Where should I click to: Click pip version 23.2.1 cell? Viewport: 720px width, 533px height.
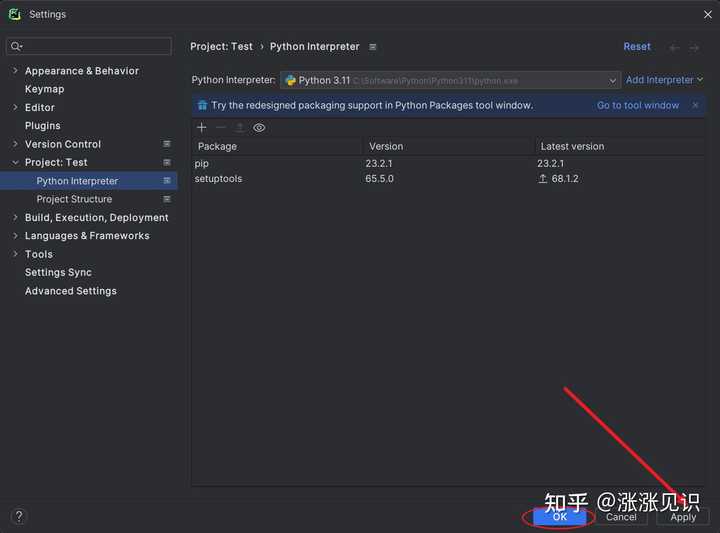coord(379,163)
